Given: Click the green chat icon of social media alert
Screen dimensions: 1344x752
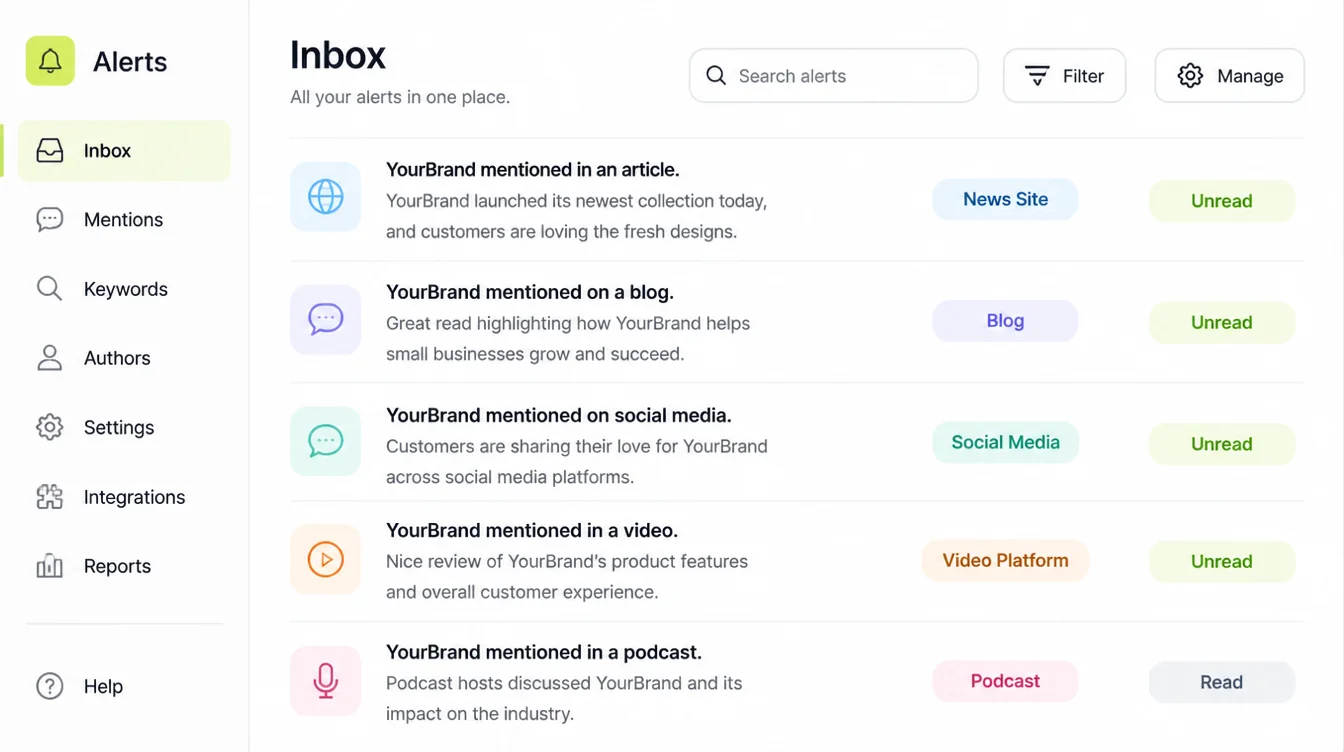Looking at the screenshot, I should click(x=326, y=441).
